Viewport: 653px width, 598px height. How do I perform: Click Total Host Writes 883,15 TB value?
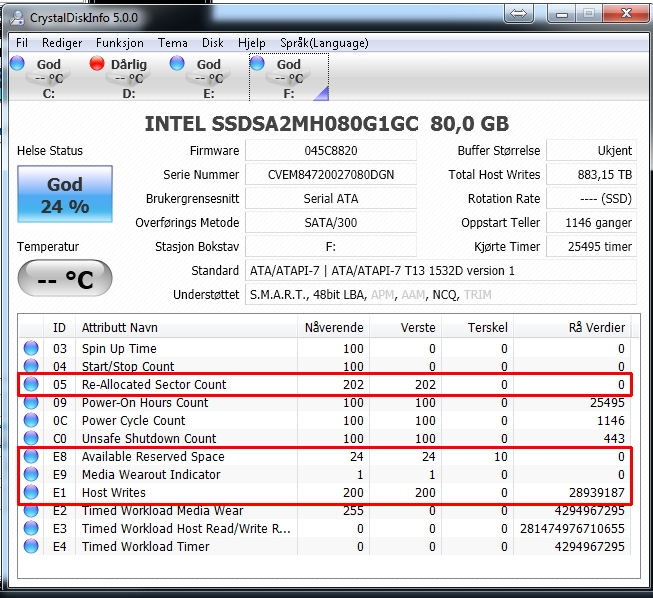[591, 174]
